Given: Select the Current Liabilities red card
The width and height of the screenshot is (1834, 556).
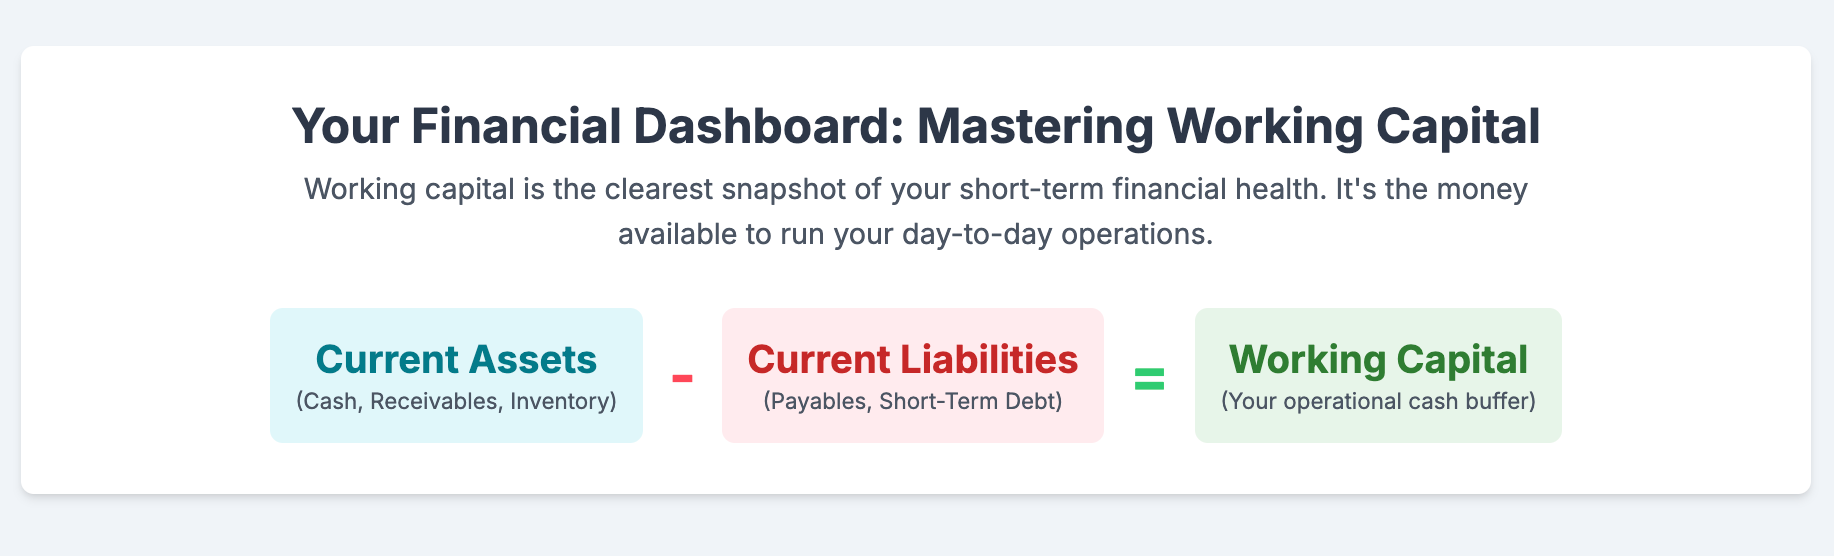Looking at the screenshot, I should [913, 375].
